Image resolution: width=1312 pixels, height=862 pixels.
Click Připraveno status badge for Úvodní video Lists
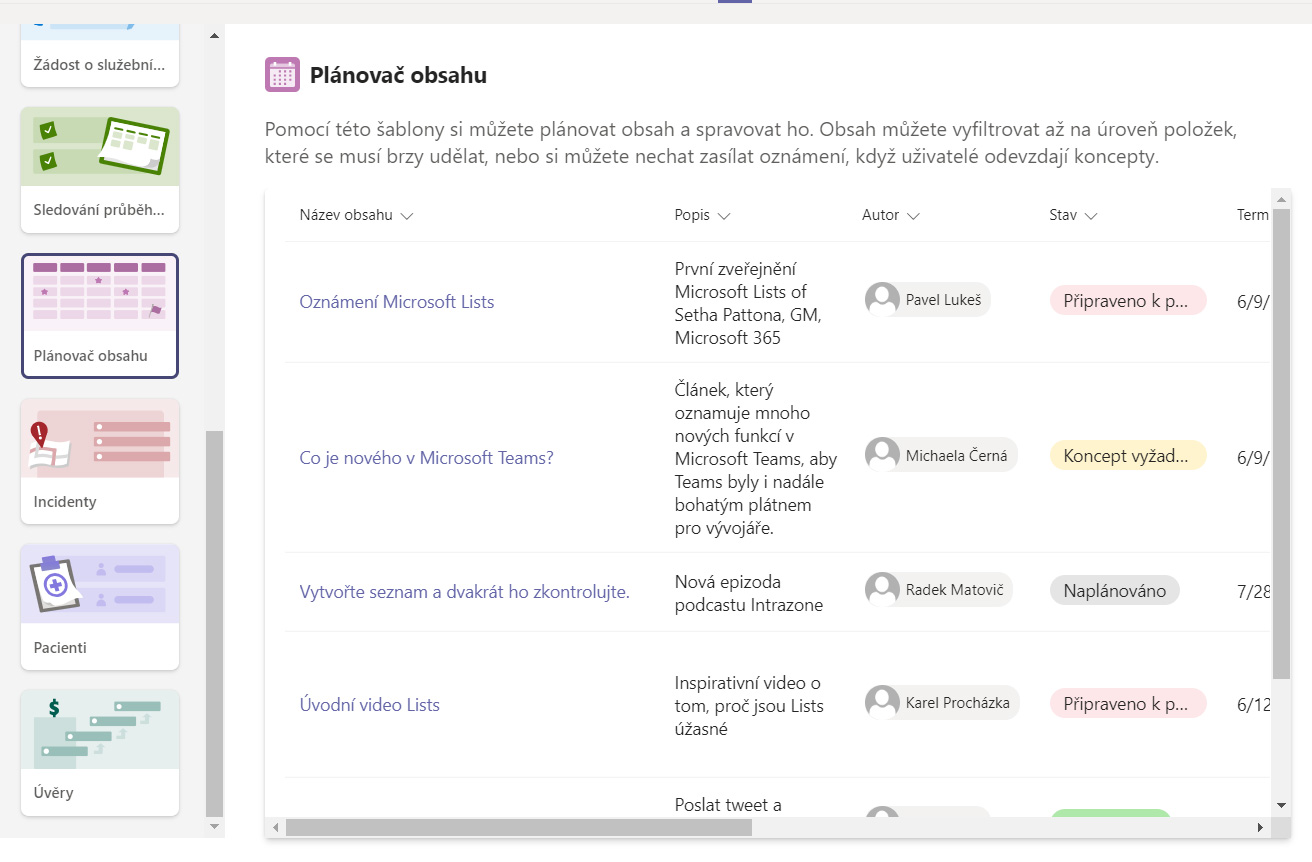(1128, 703)
